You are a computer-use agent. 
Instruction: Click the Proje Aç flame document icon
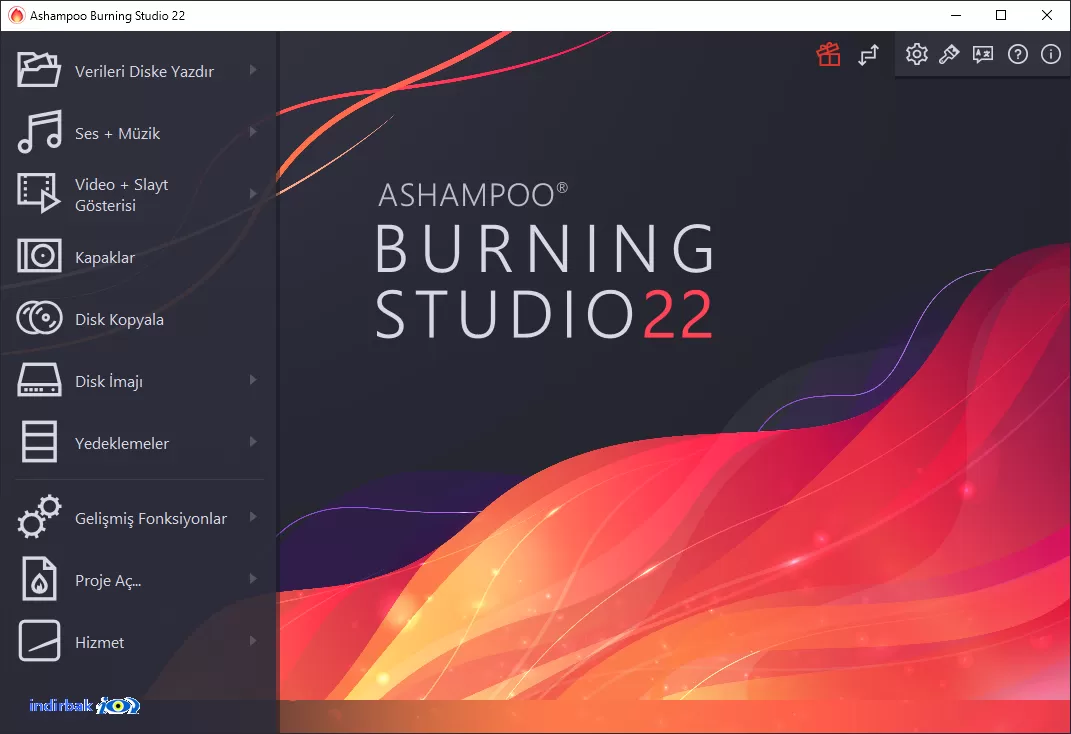(x=39, y=579)
